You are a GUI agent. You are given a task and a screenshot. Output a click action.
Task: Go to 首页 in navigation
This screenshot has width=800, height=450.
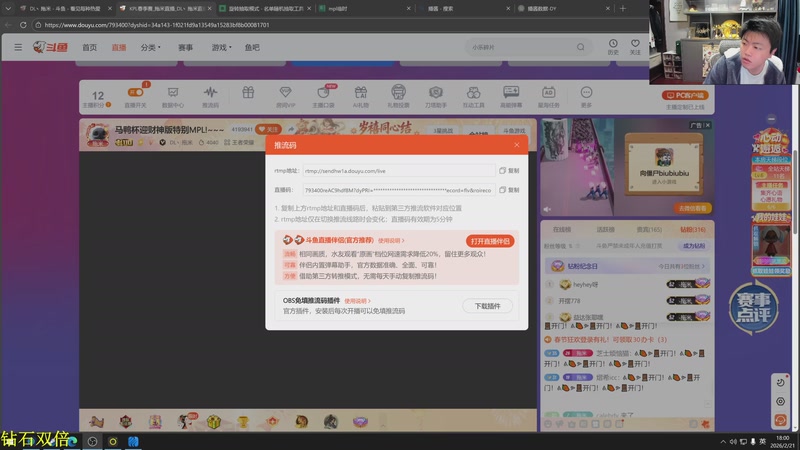[x=89, y=47]
